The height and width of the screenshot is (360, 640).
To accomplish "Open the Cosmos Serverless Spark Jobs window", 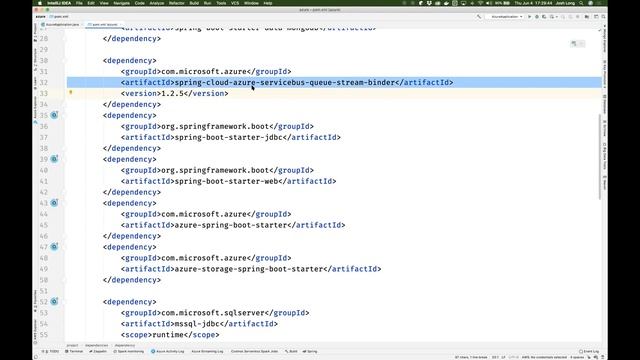I will 254,351.
